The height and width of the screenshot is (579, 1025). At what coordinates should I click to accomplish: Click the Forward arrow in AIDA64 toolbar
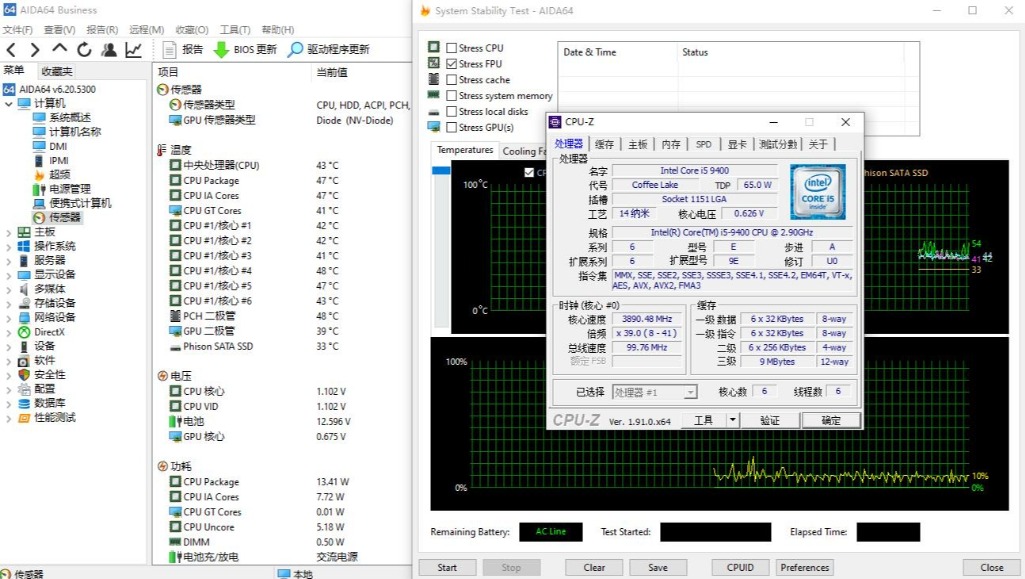tap(35, 50)
